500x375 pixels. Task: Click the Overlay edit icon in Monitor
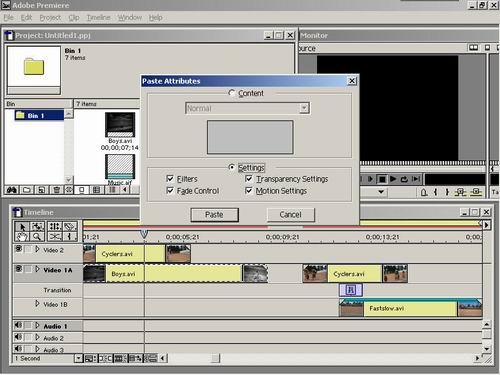tap(476, 192)
